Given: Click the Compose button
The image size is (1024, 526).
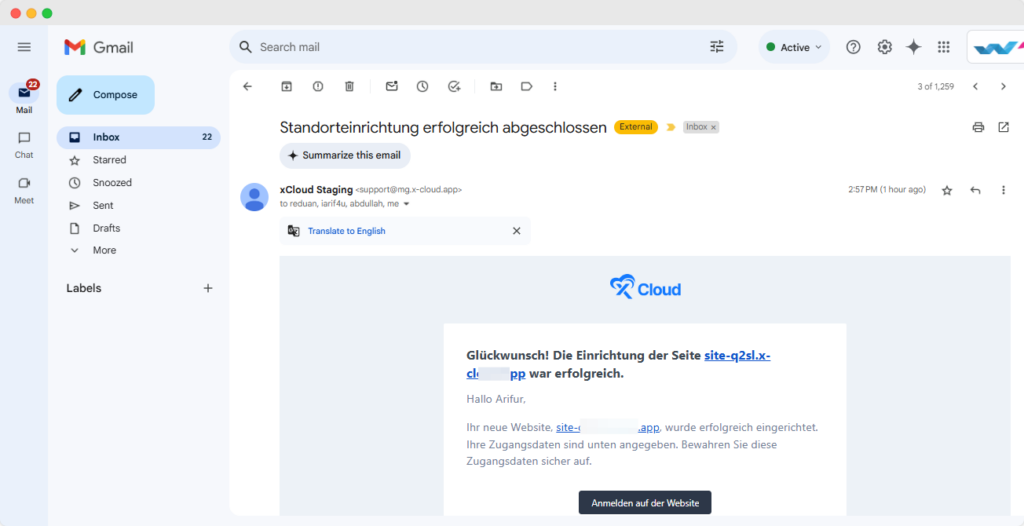Looking at the screenshot, I should (105, 95).
